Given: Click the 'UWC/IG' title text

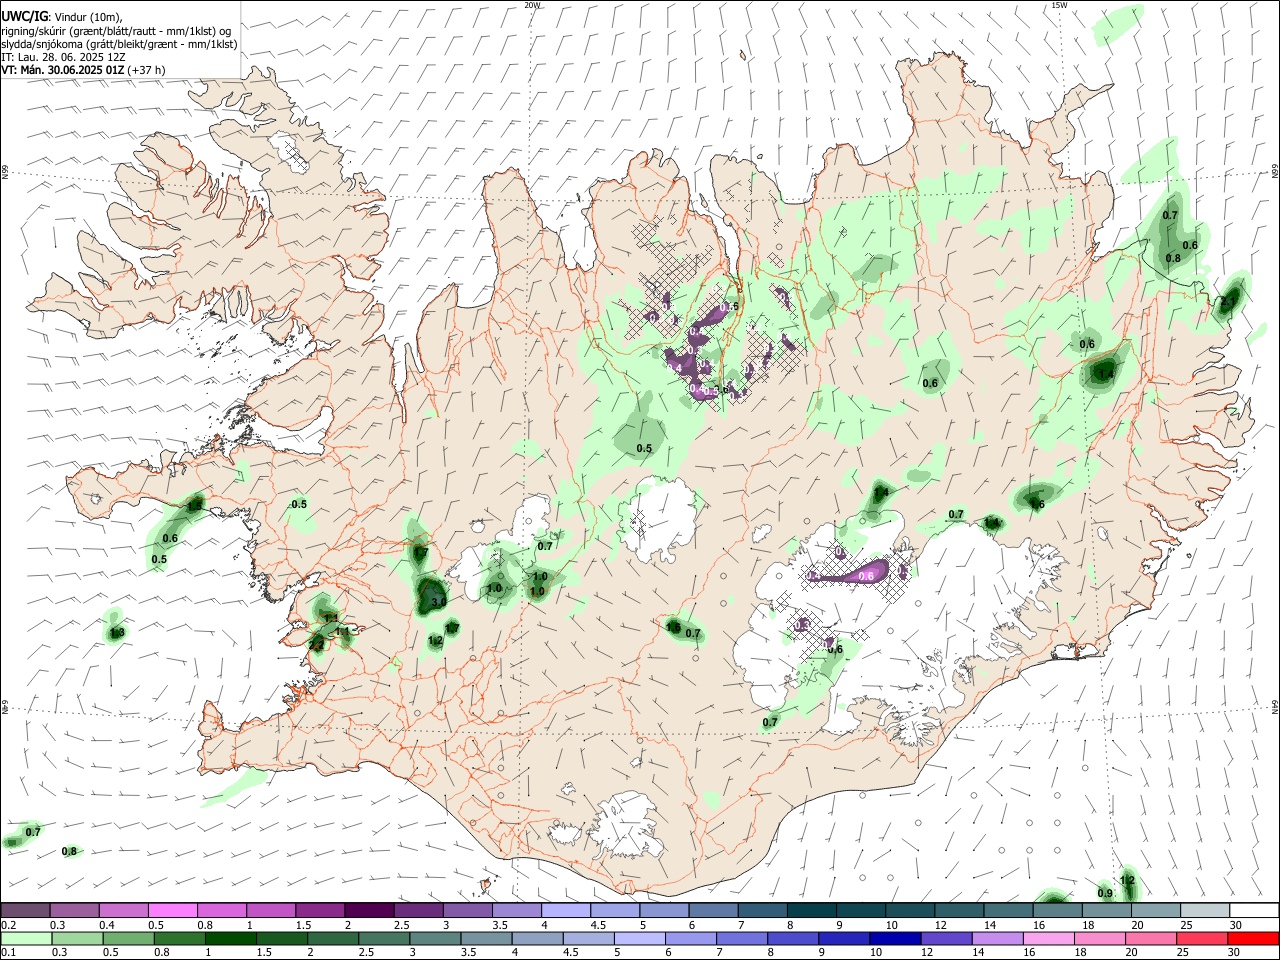Looking at the screenshot, I should point(24,16).
